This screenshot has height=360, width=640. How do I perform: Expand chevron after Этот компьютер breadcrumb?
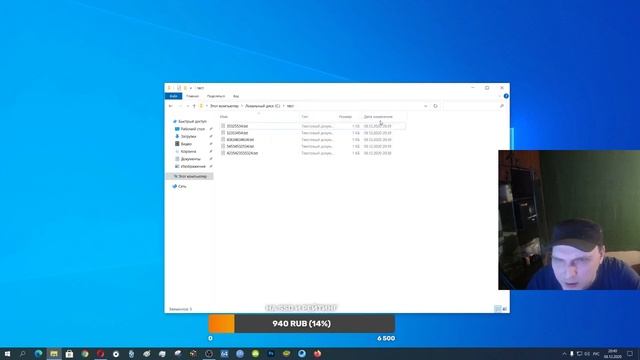coord(242,106)
